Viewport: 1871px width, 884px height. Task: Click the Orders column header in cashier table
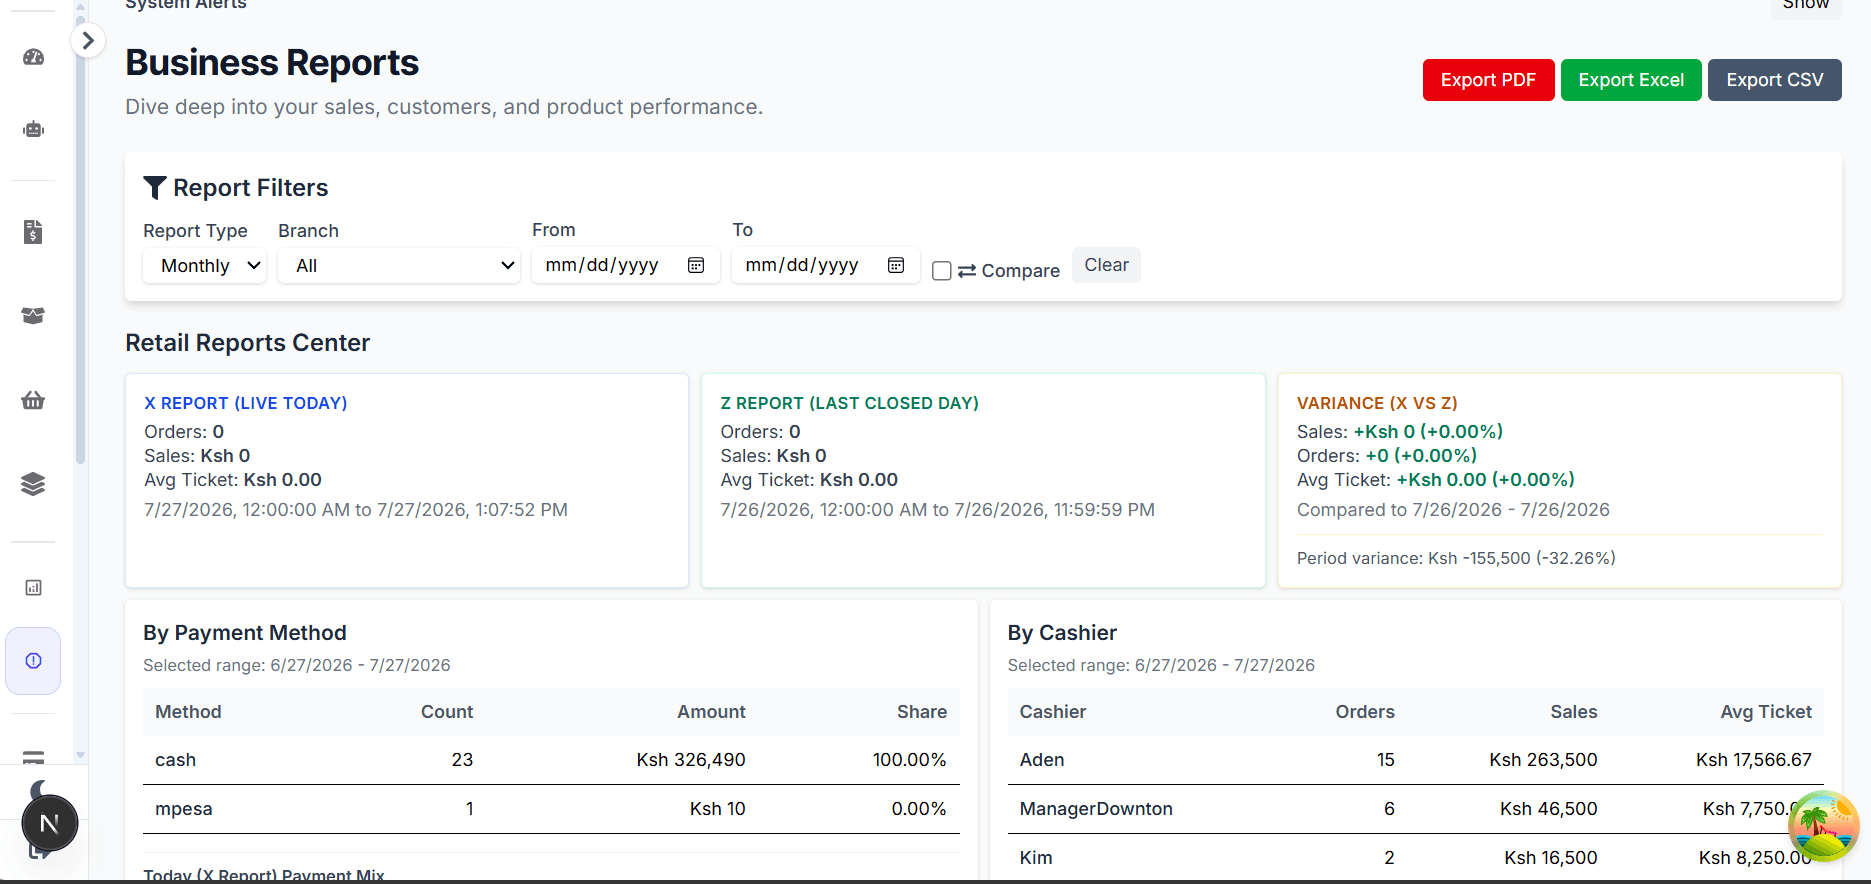[x=1365, y=712]
